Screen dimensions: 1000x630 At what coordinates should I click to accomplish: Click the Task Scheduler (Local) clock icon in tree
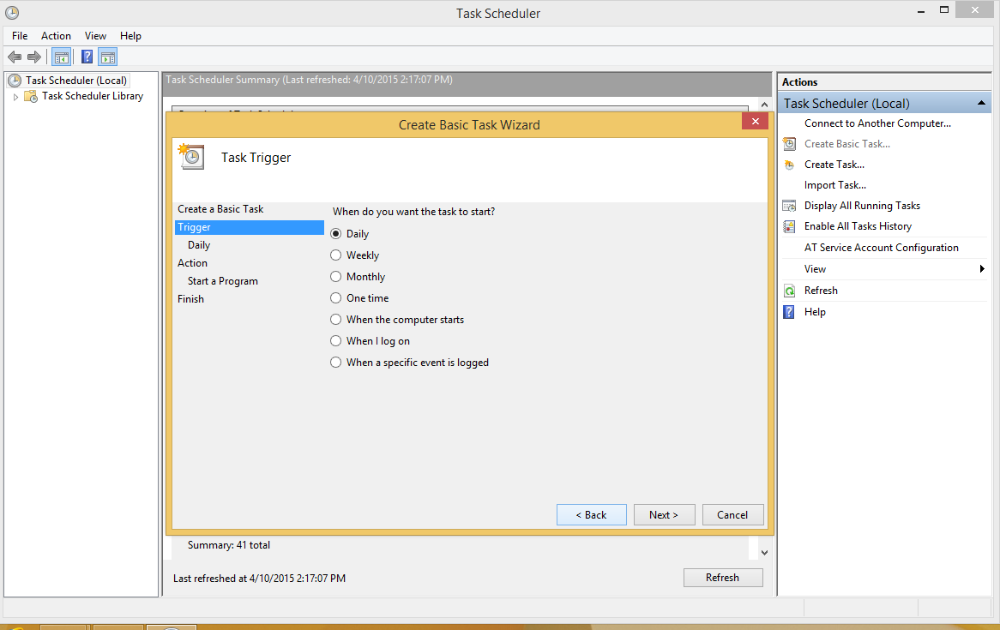pos(15,80)
